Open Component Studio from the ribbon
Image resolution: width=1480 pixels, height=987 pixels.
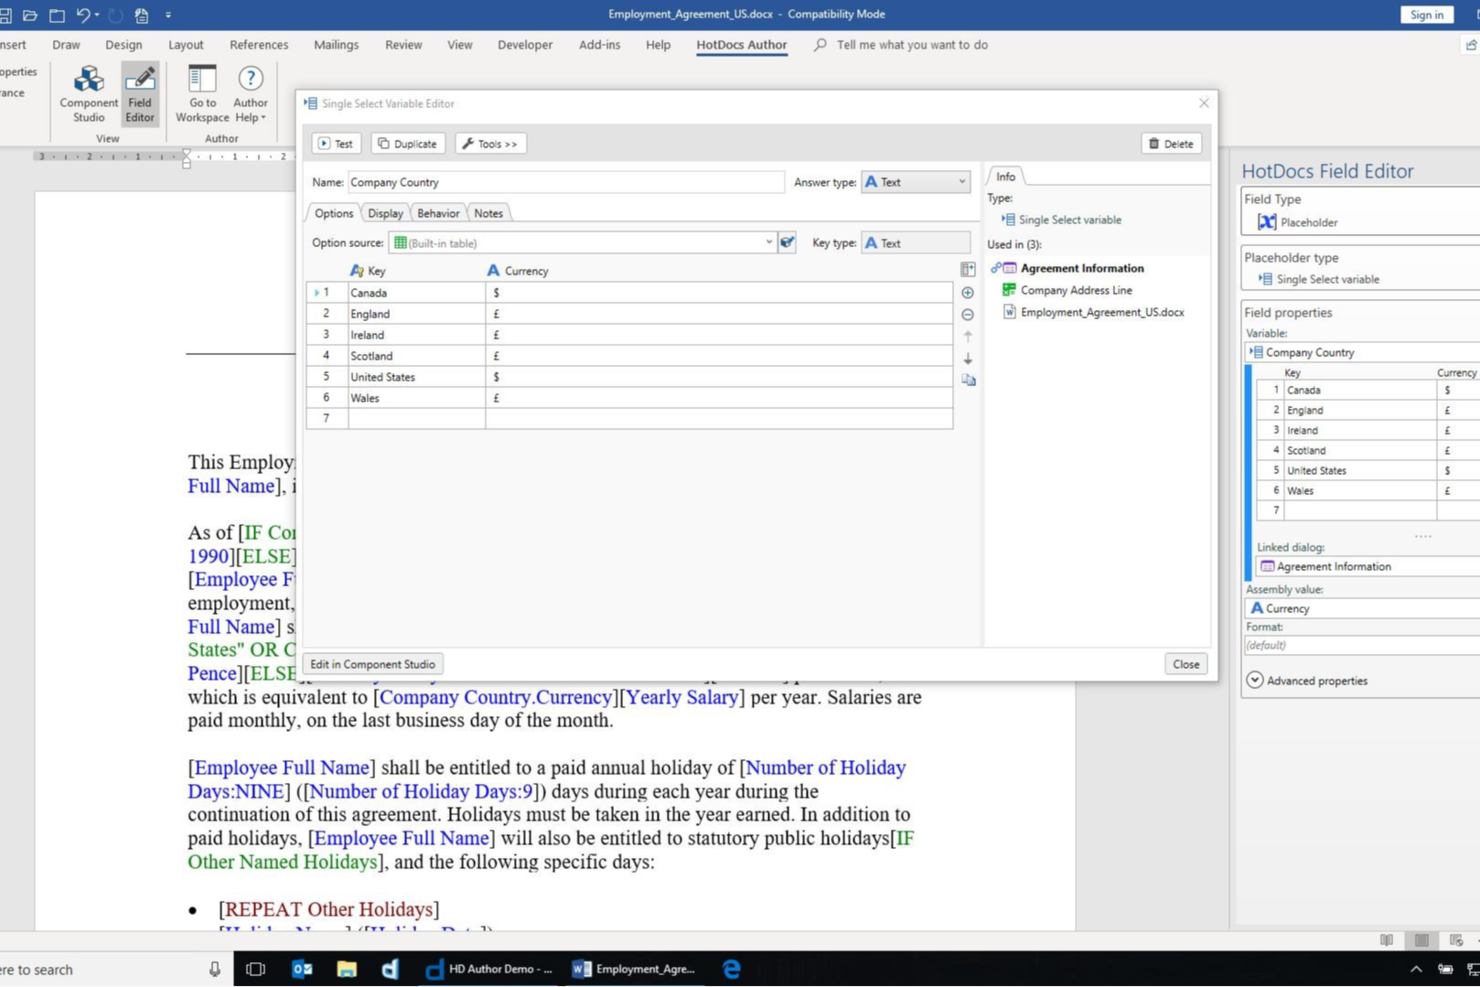(x=88, y=93)
